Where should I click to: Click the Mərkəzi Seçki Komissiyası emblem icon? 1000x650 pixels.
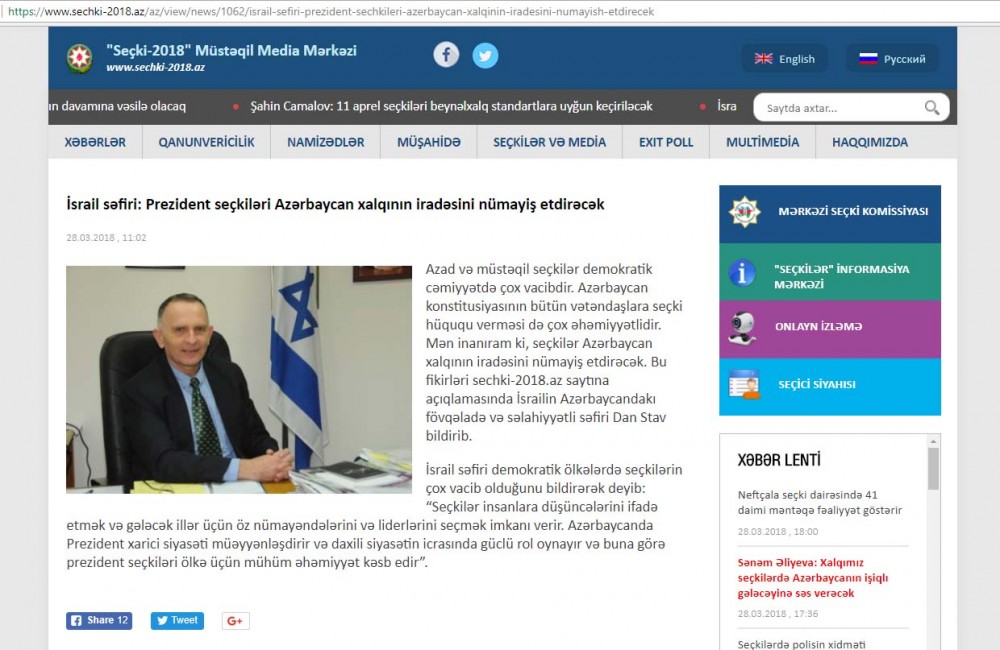point(744,212)
